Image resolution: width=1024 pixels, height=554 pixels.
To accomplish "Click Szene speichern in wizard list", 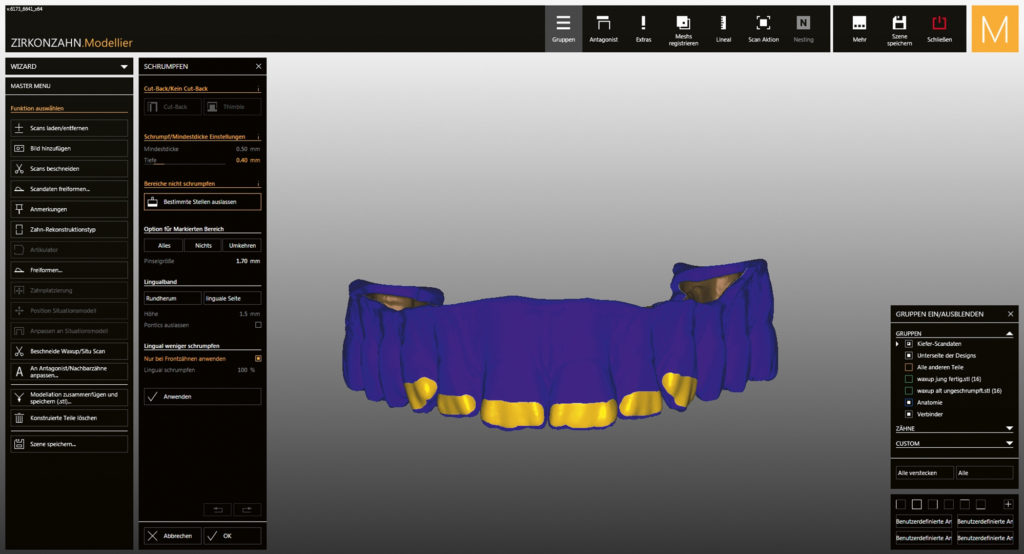I will coord(69,444).
